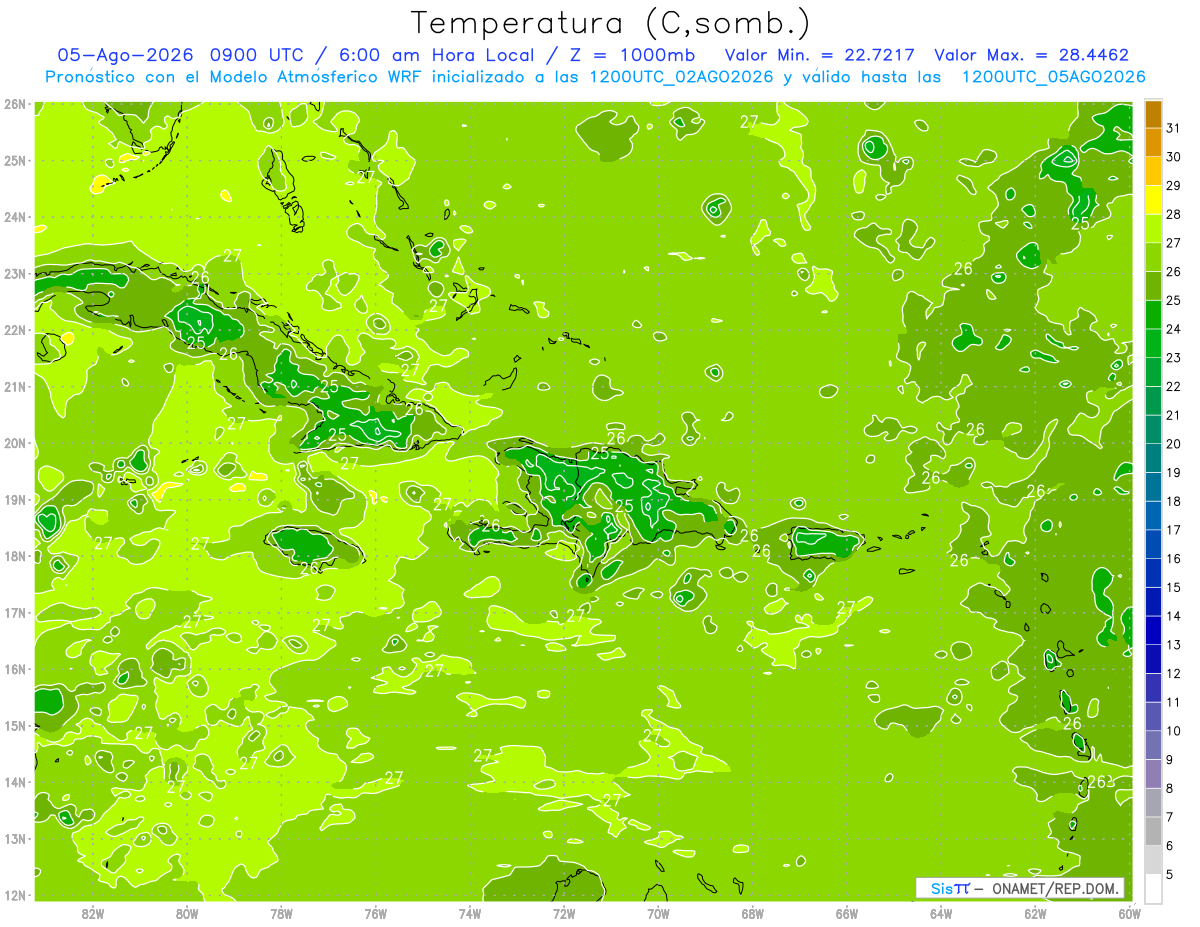This screenshot has width=1200, height=927.
Task: Pick the teal 19–20 band in legend
Action: click(x=1153, y=458)
